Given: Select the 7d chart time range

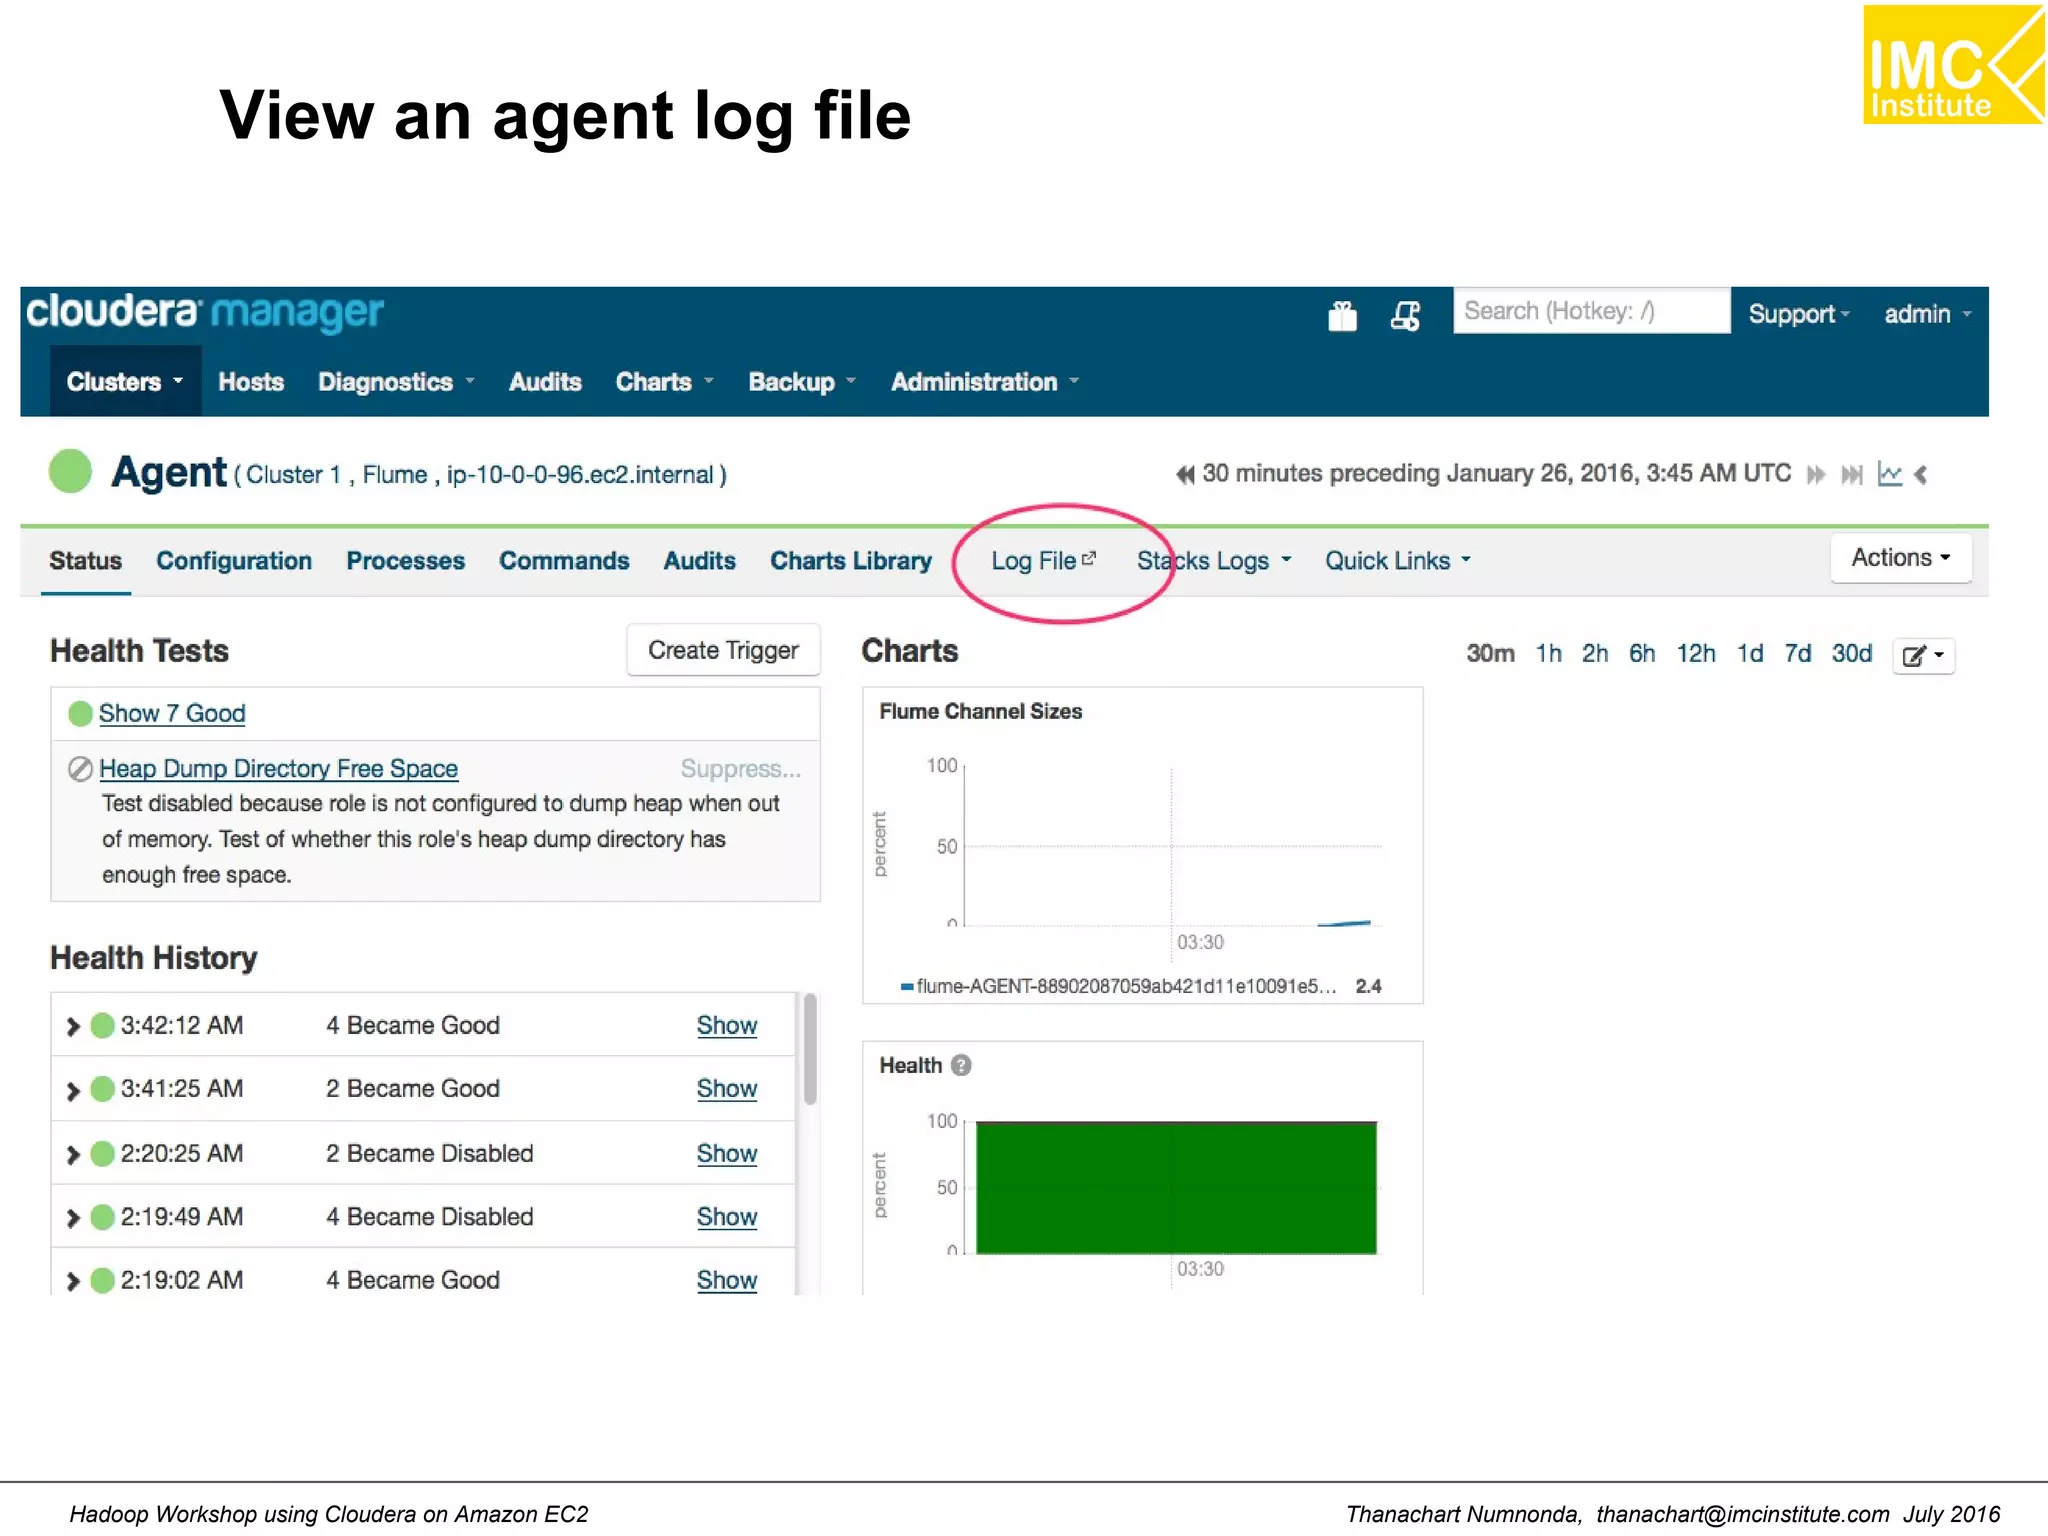Looking at the screenshot, I should point(1798,654).
